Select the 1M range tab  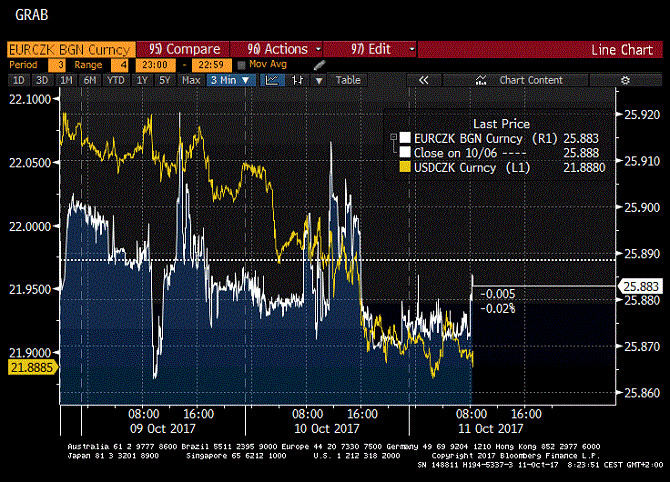66,80
